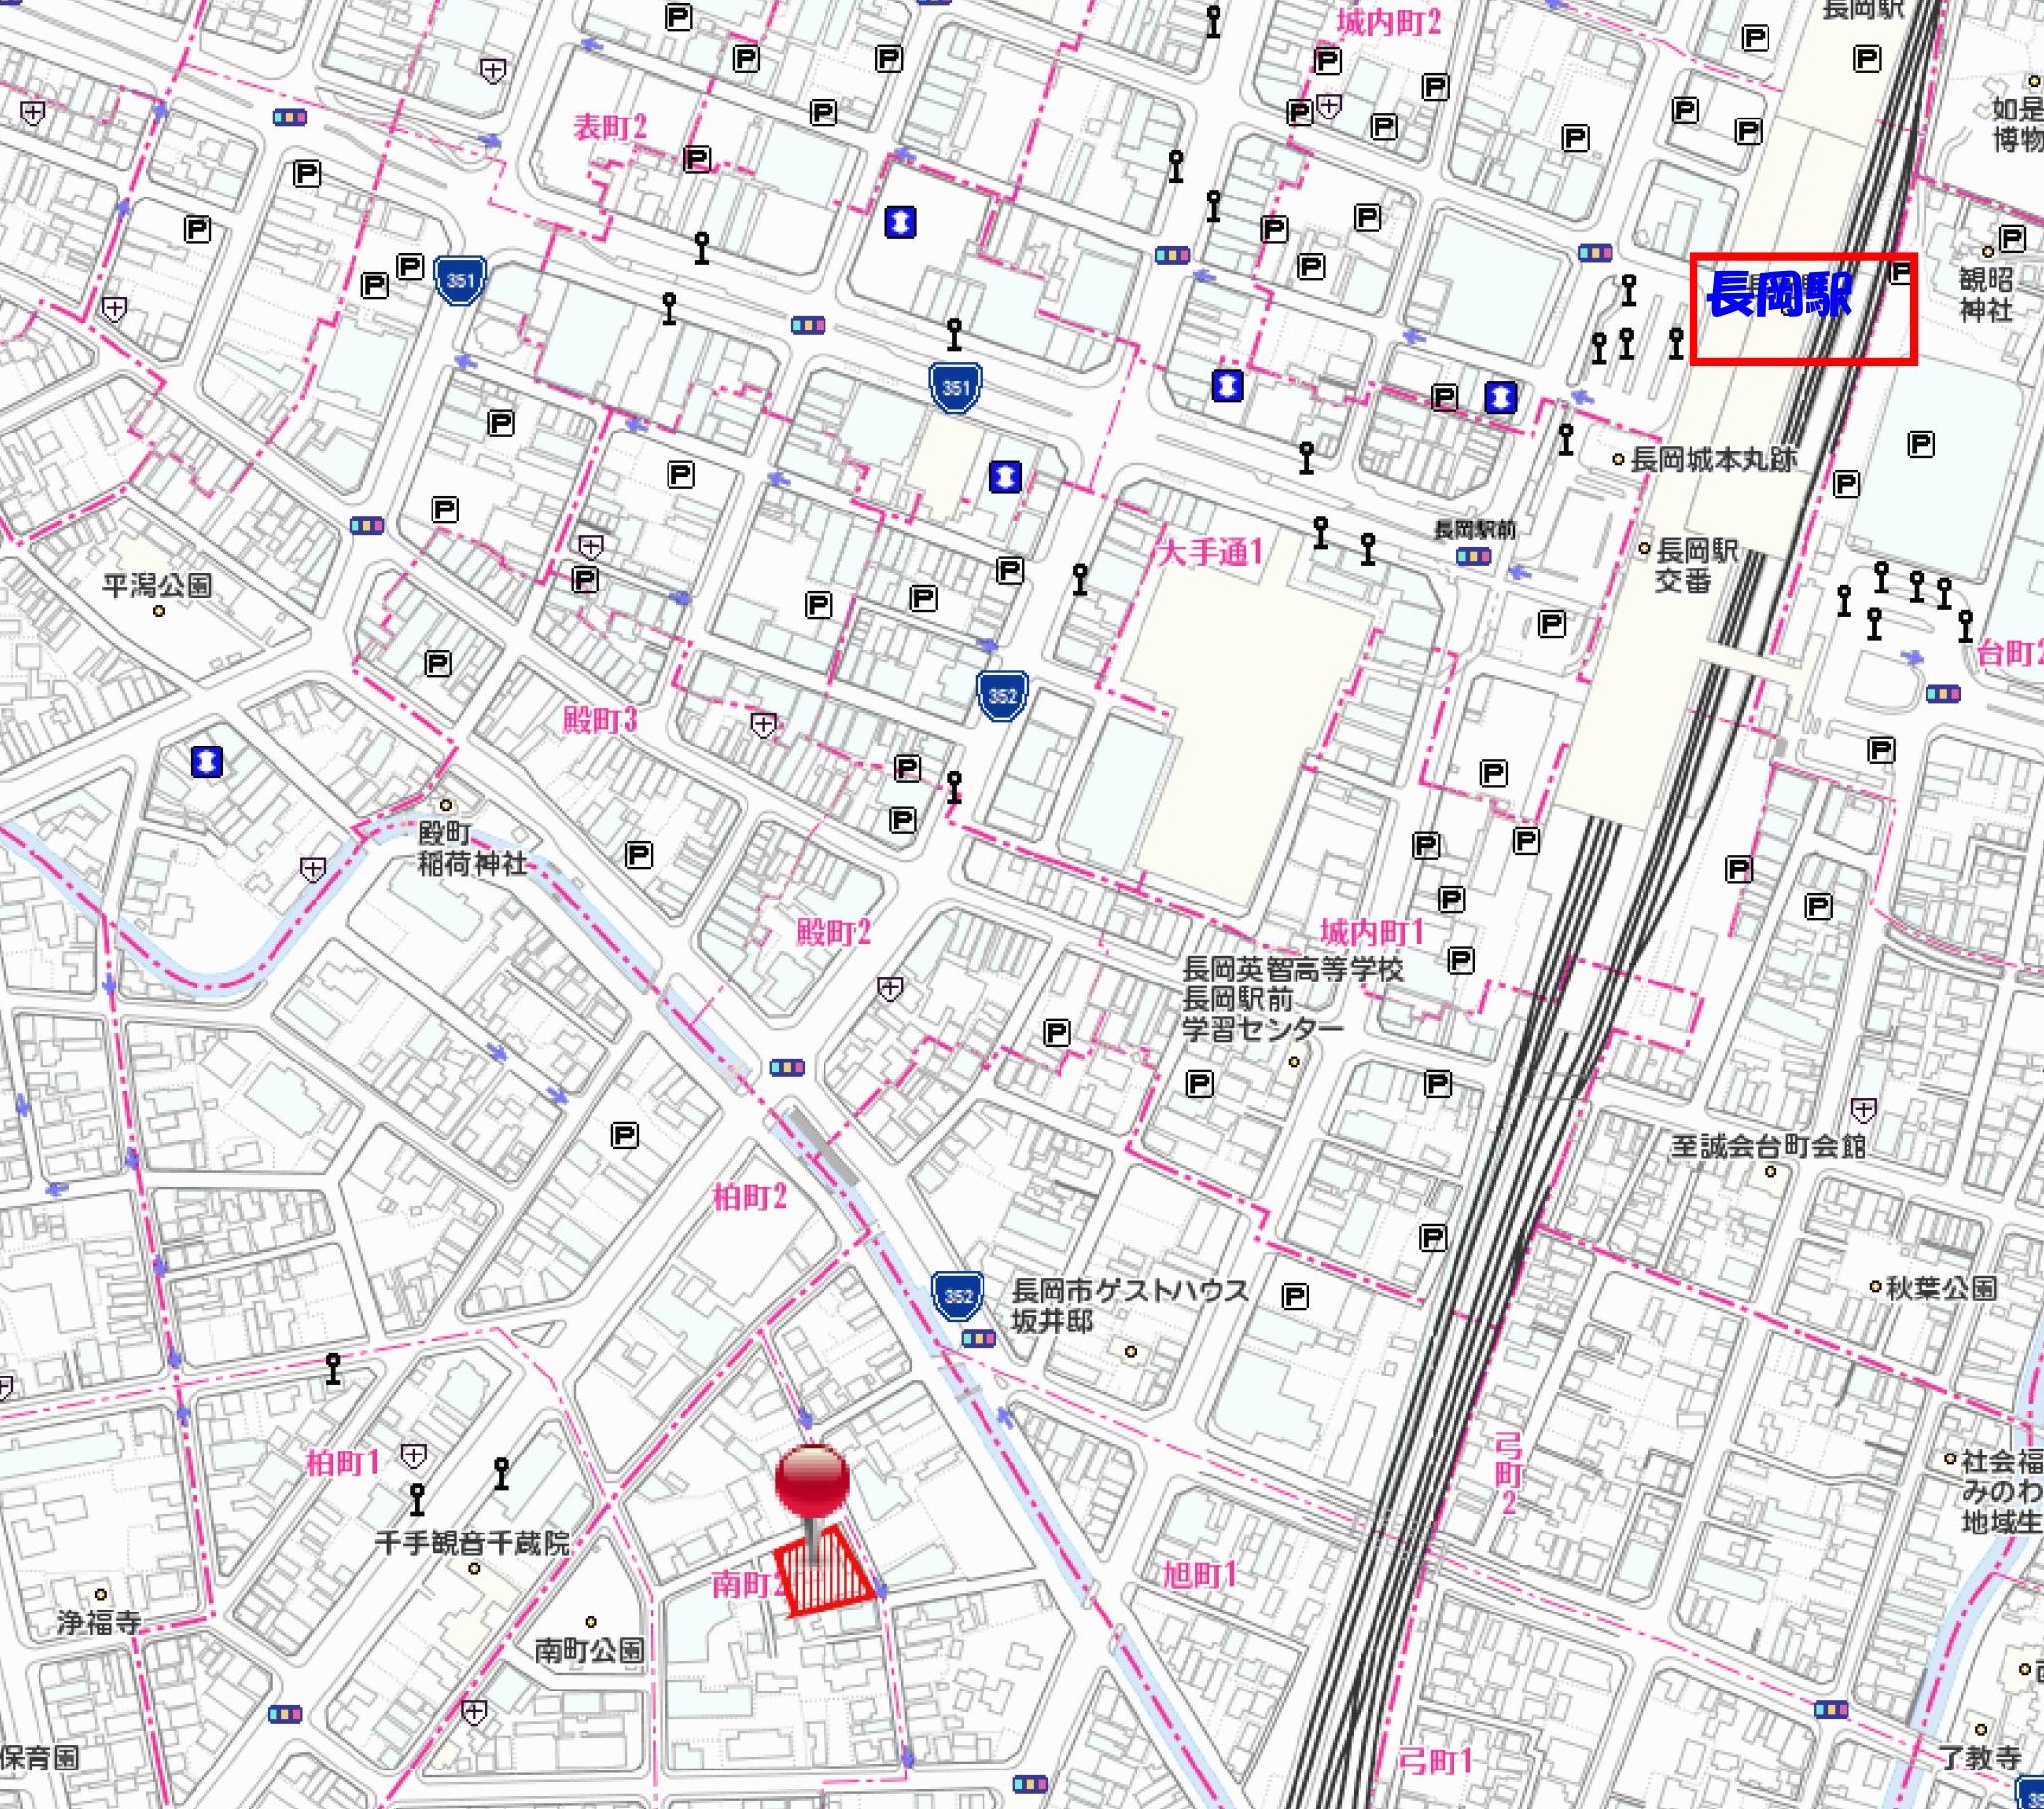Select the 大手通1 district label

(1210, 552)
